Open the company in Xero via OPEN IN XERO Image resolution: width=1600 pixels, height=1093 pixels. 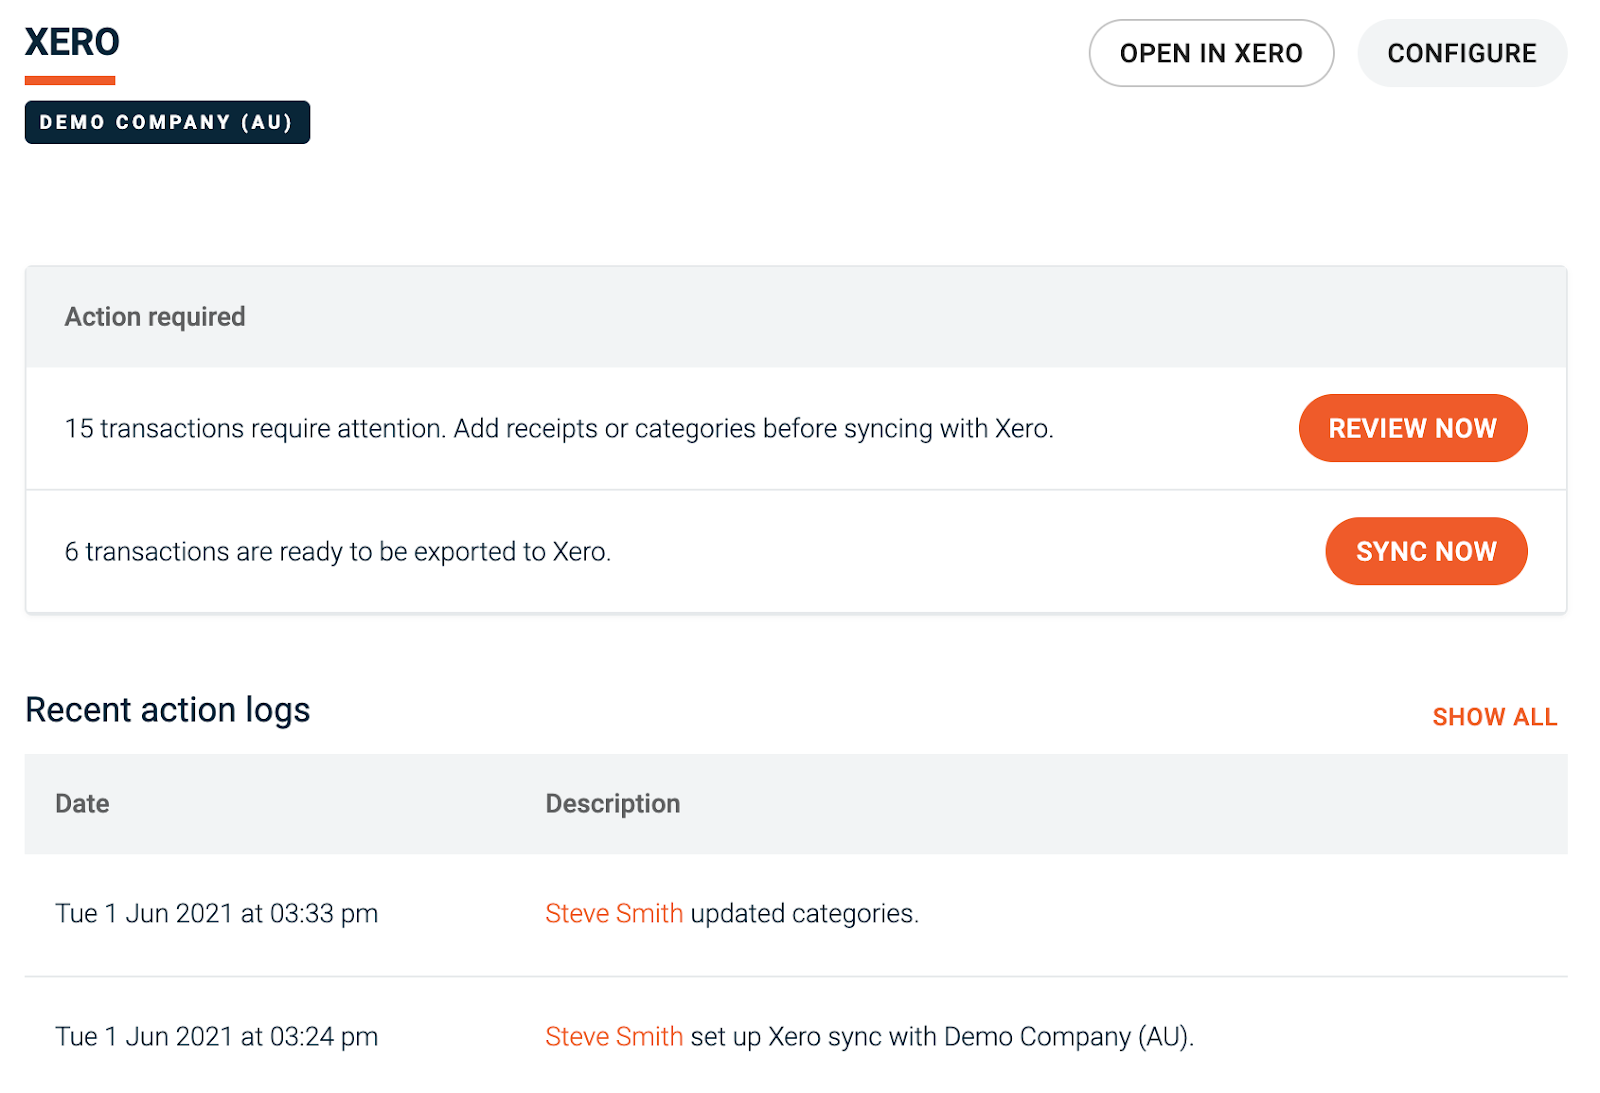point(1210,53)
